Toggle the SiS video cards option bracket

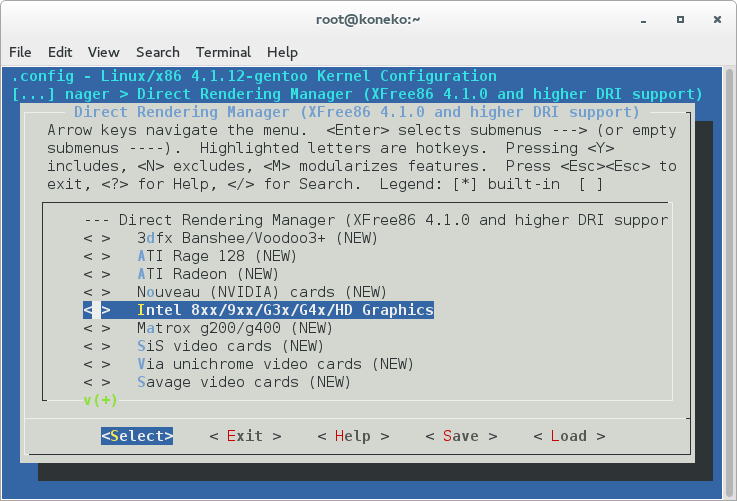click(97, 346)
